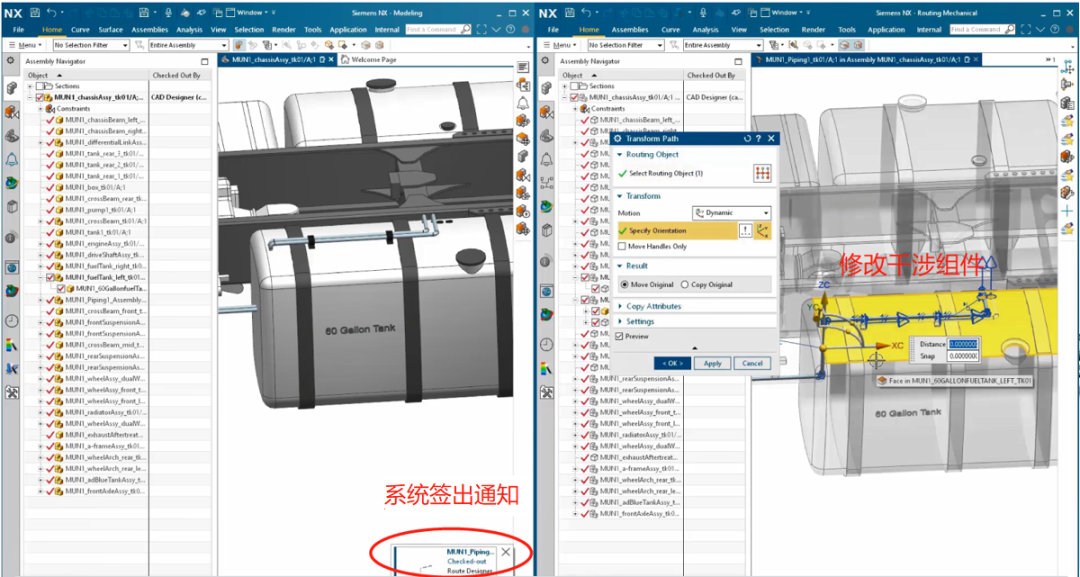Viewport: 1080px width, 577px height.
Task: Open File menu in Modeling window
Action: 19,30
